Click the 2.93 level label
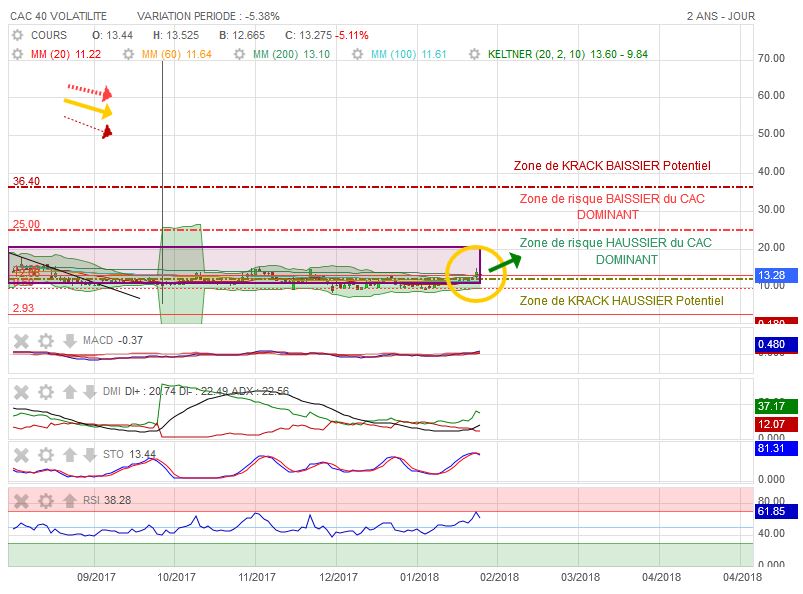Viewport: 803px width, 594px height. [23, 308]
